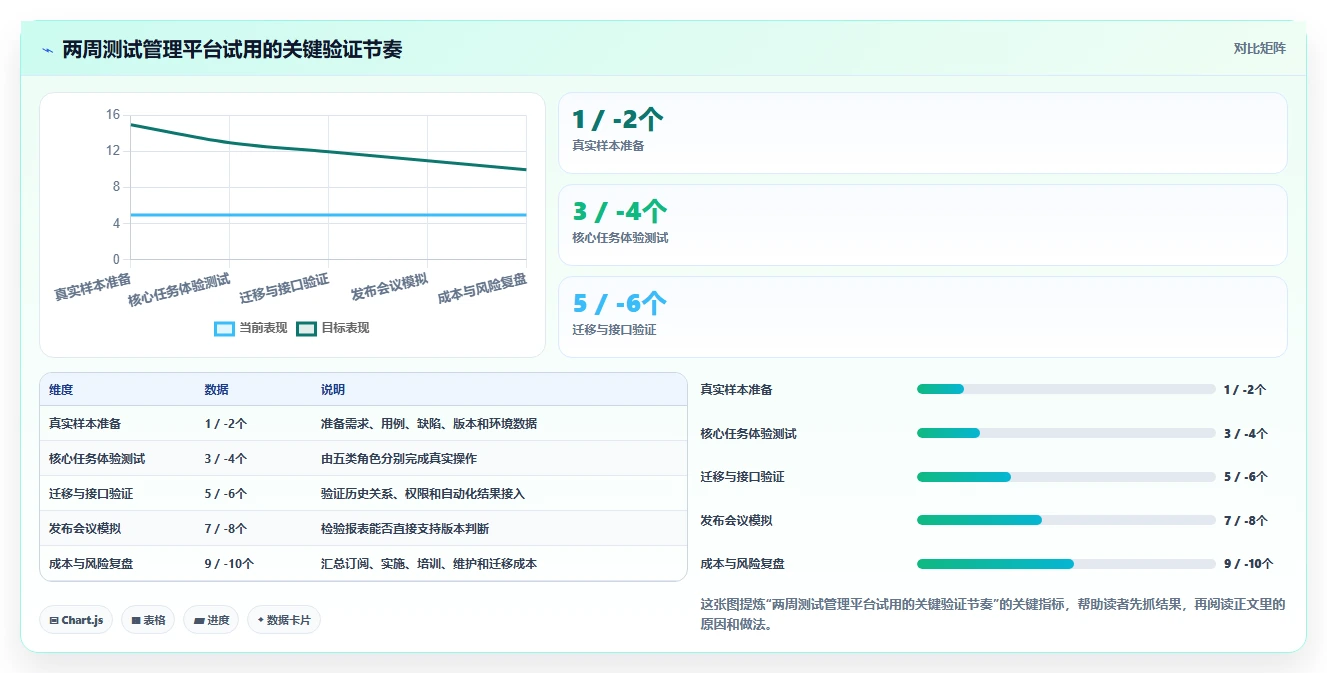Click the 核心任务体验测试 progress bar
Viewport: 1327px width, 673px height.
(1066, 433)
